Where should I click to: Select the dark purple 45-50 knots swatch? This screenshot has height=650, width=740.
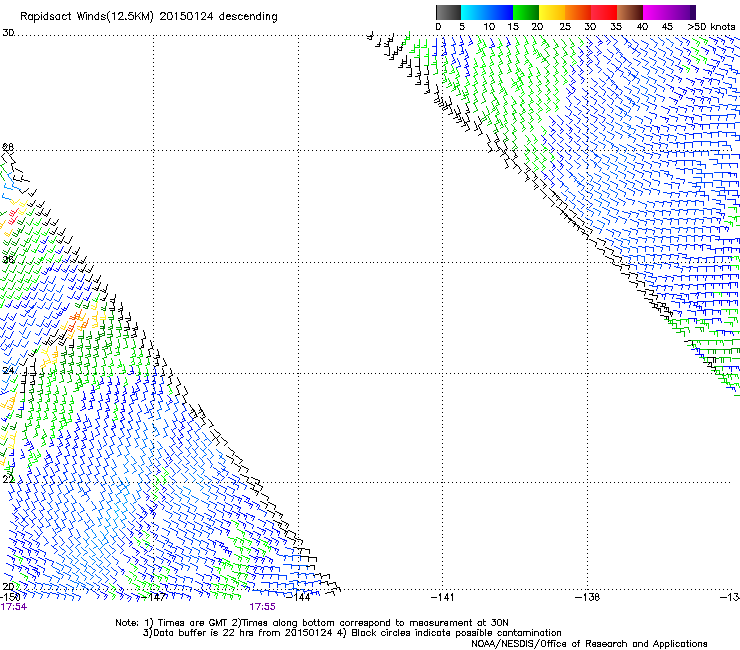pos(682,12)
